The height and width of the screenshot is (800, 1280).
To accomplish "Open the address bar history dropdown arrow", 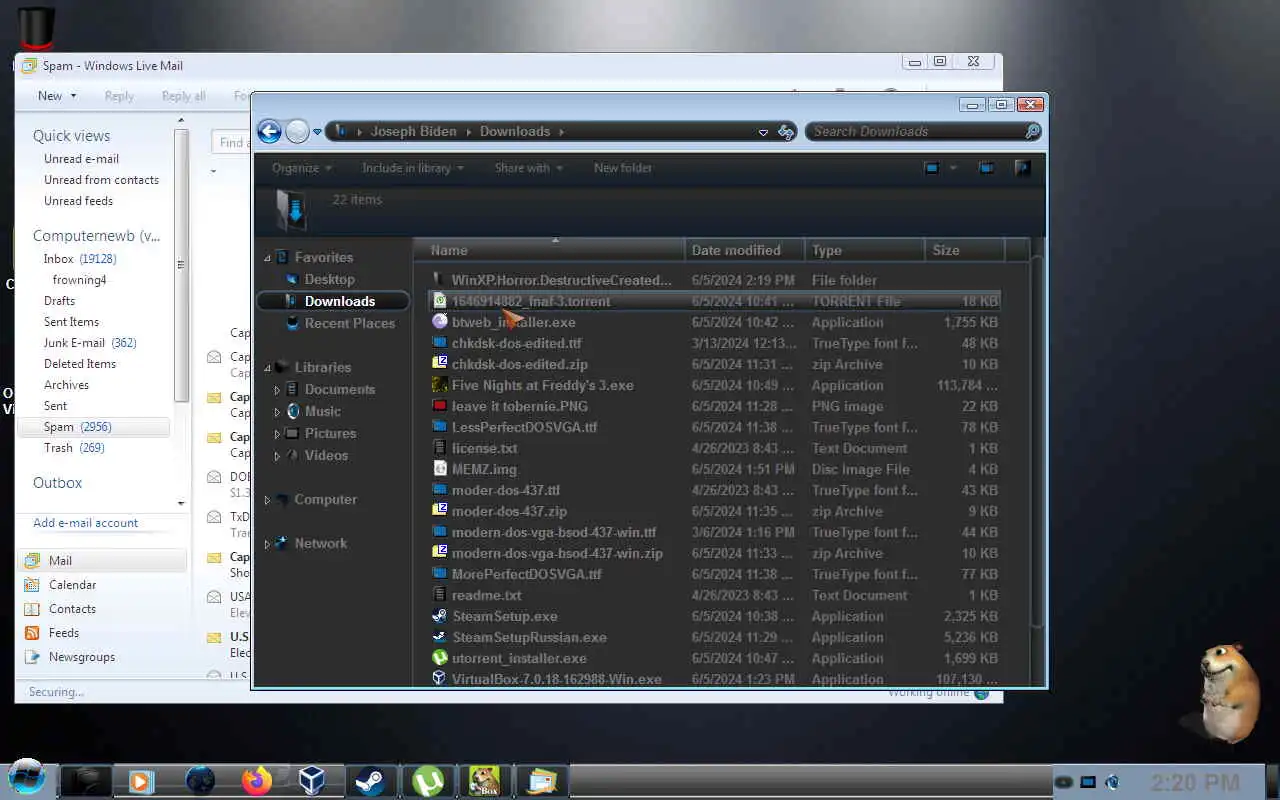I will click(x=763, y=132).
